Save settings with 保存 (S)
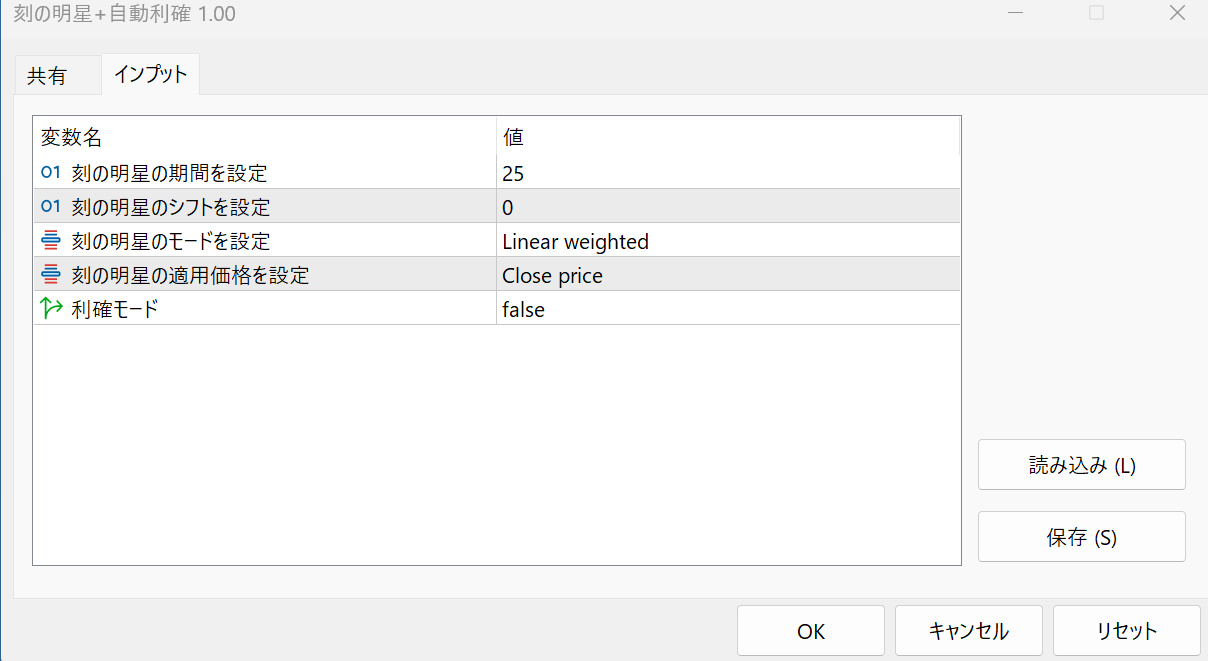This screenshot has width=1208, height=661. tap(1081, 537)
